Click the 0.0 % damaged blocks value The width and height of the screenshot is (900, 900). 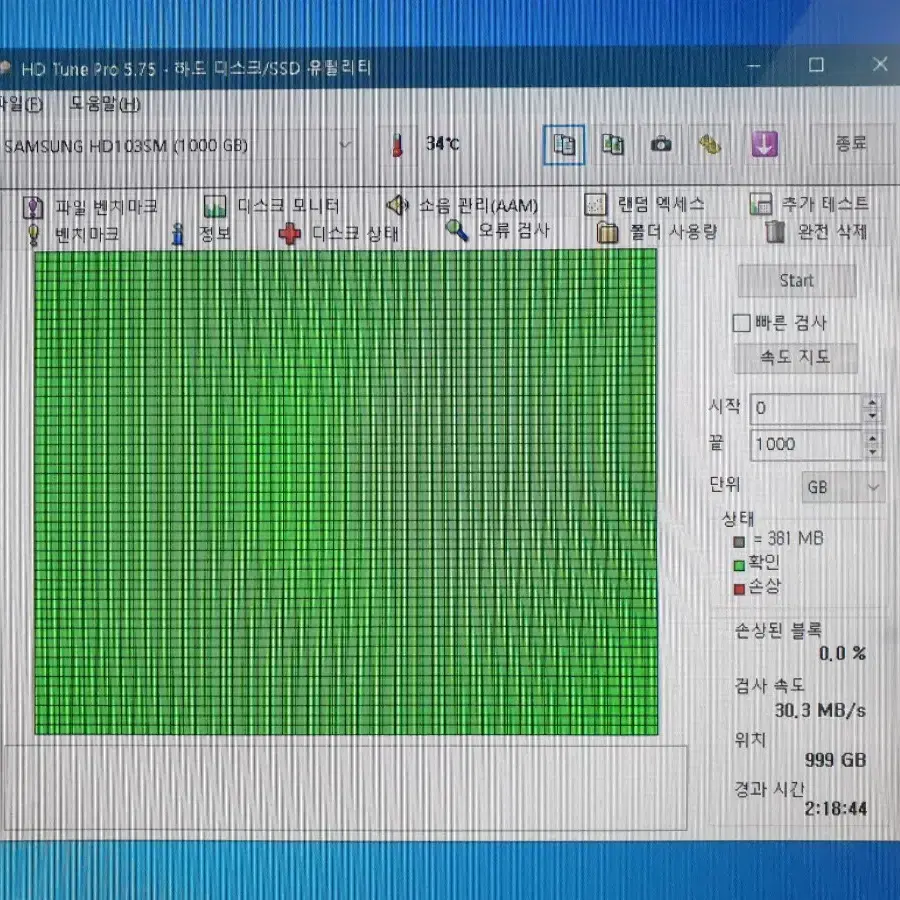[842, 653]
